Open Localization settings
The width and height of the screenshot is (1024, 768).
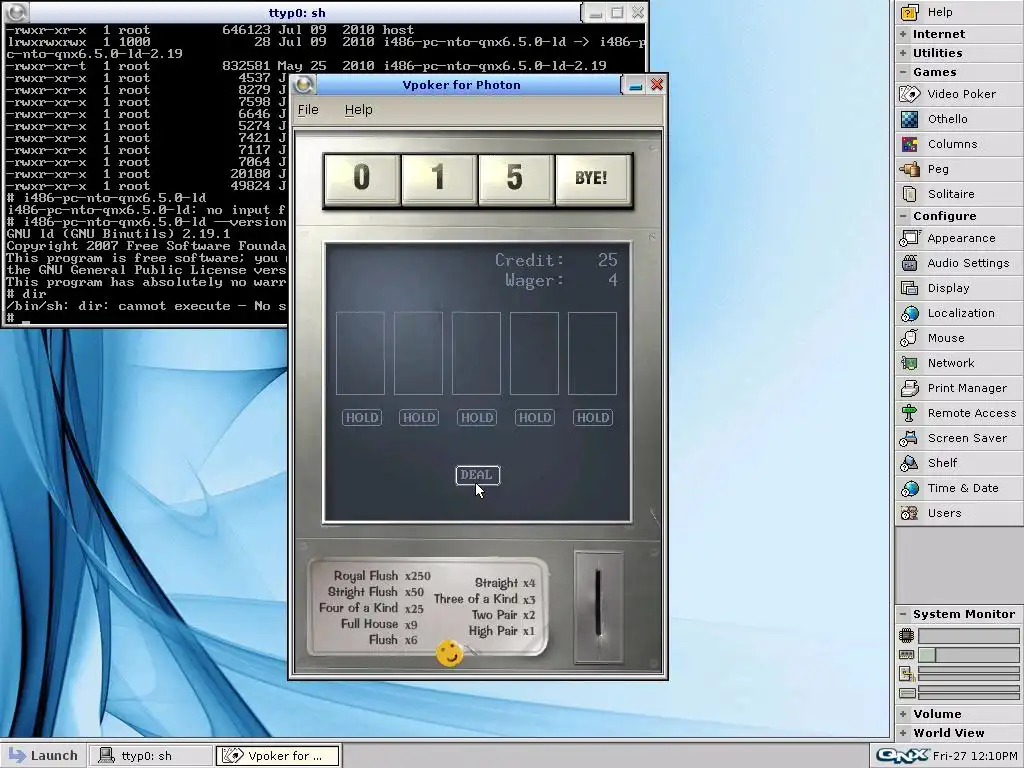click(959, 313)
